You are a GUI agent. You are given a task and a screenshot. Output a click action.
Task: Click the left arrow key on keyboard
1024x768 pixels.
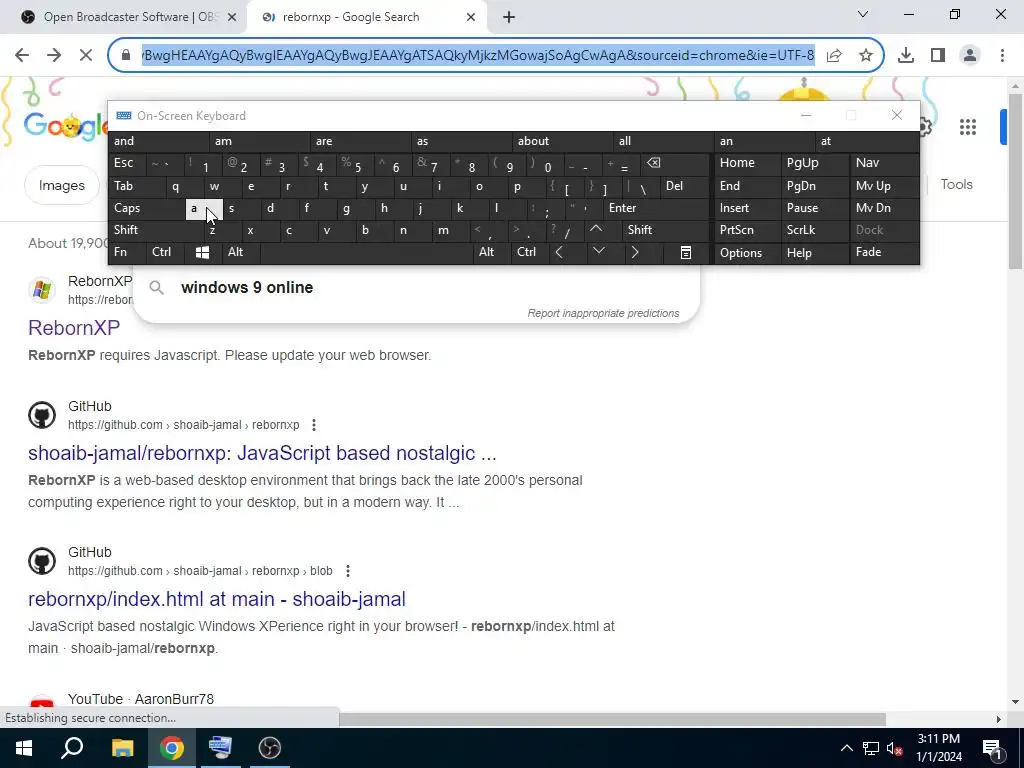(x=559, y=252)
